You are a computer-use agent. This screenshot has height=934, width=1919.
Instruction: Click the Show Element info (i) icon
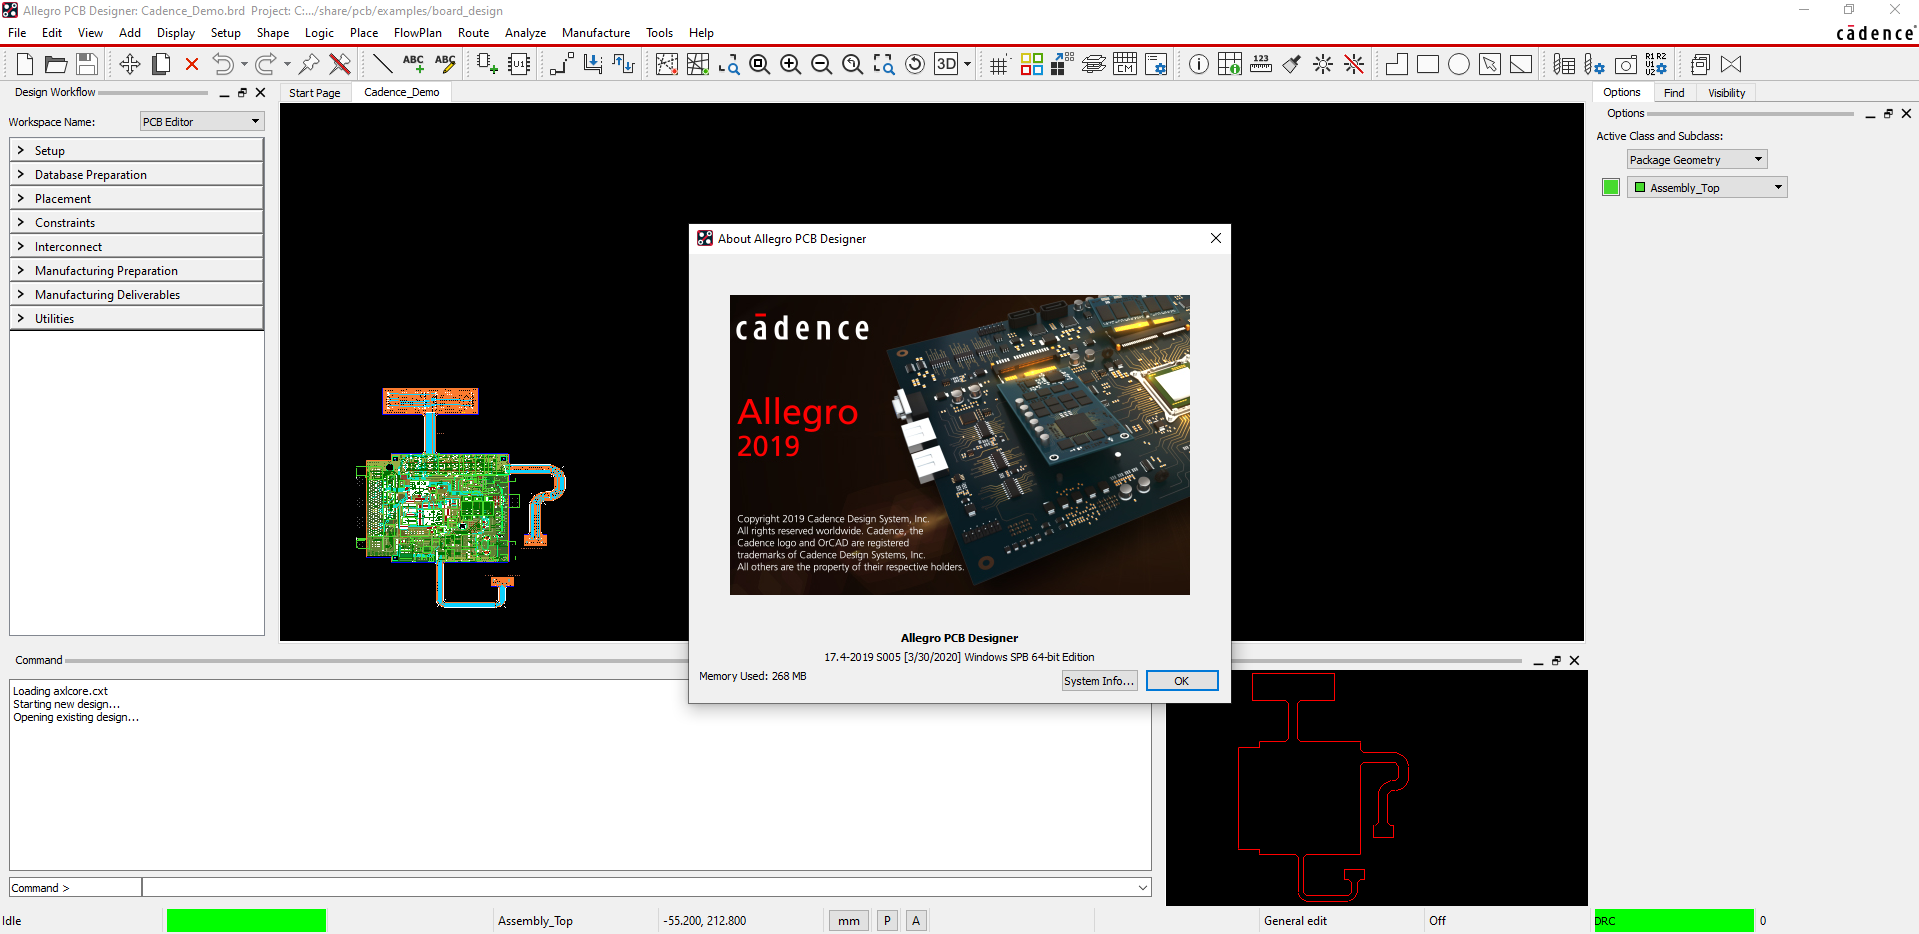click(1199, 65)
